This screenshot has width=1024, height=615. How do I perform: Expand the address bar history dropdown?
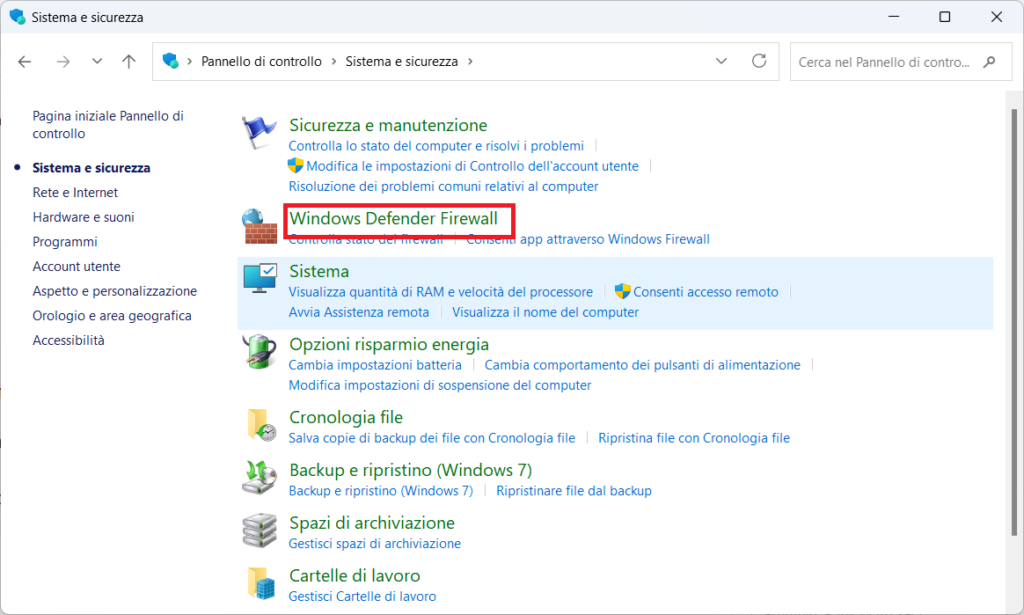722,61
